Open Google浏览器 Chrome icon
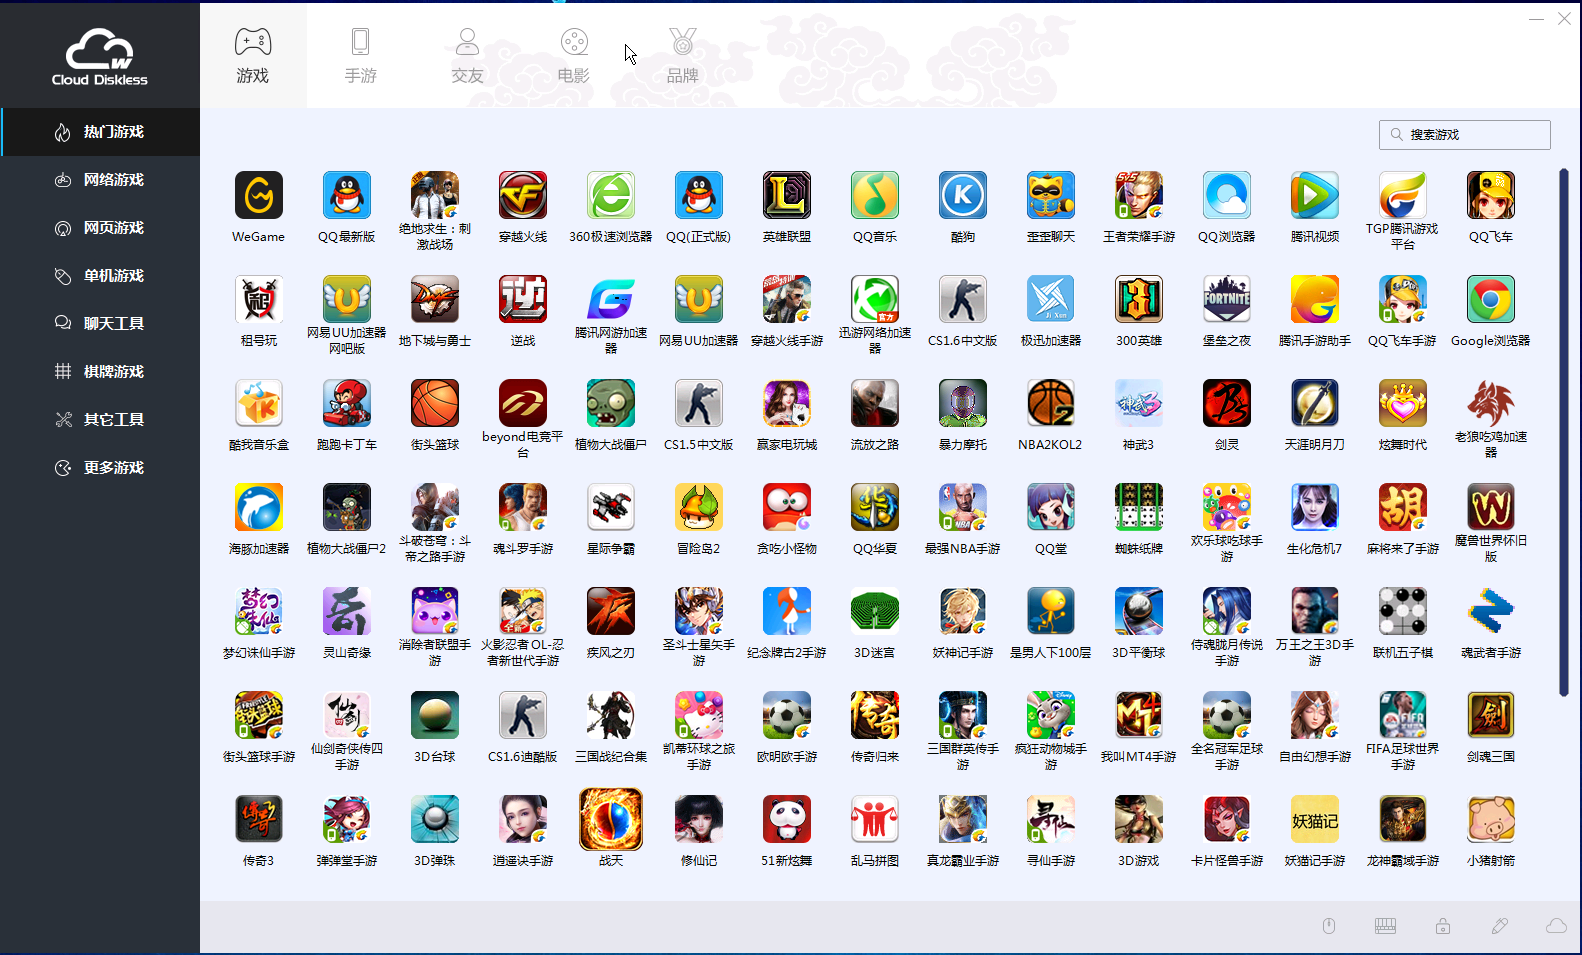 tap(1491, 299)
